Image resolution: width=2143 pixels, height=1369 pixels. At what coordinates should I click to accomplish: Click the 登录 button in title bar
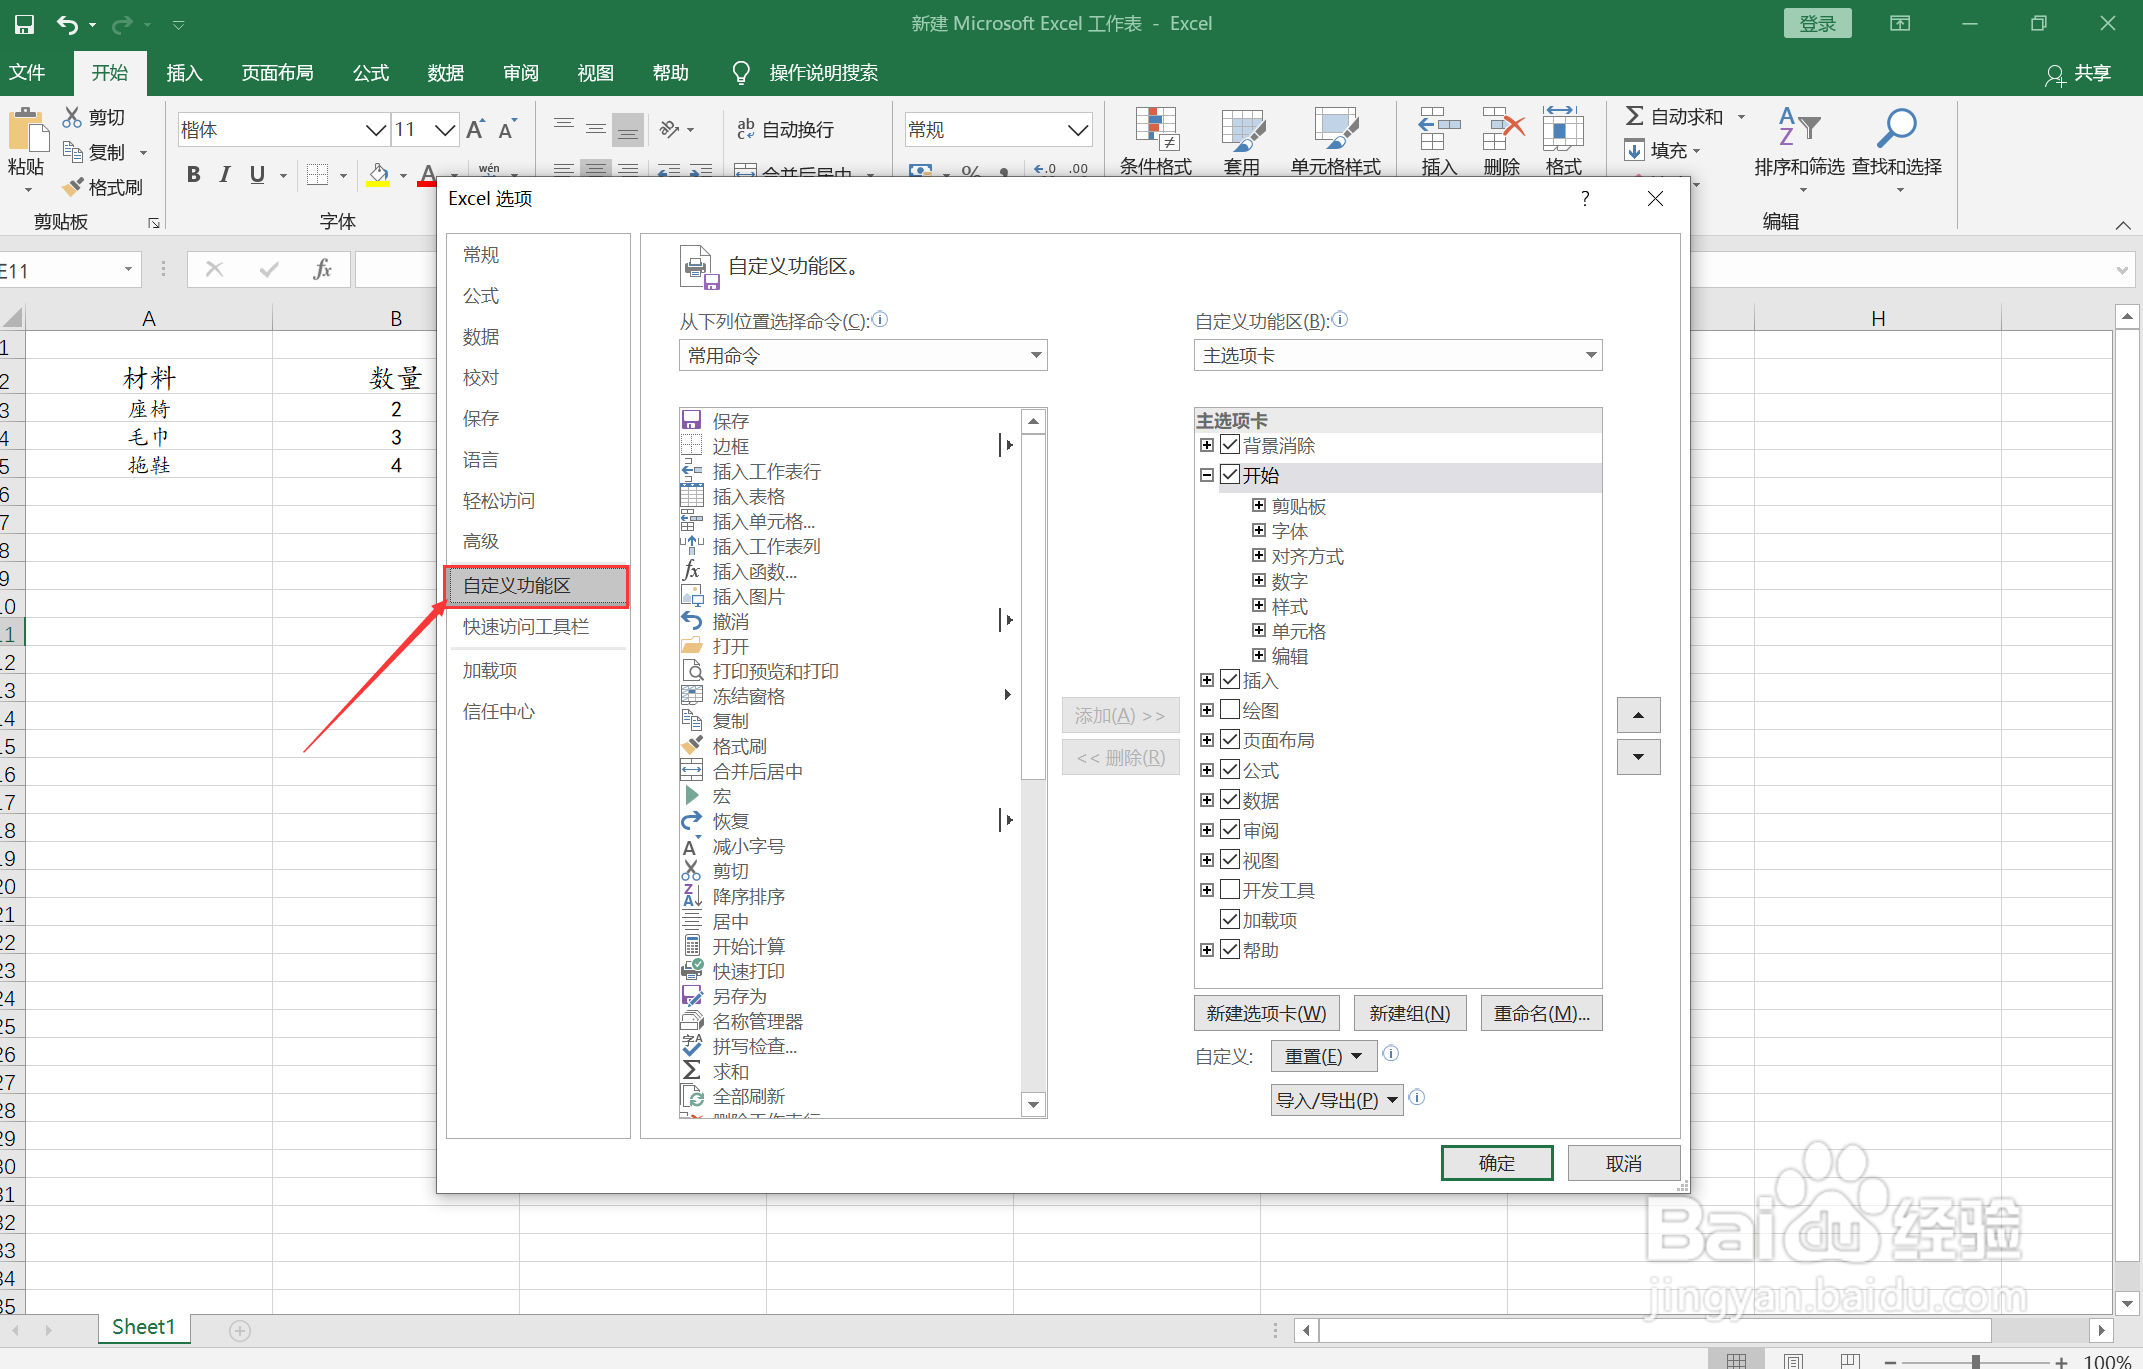(x=1818, y=24)
